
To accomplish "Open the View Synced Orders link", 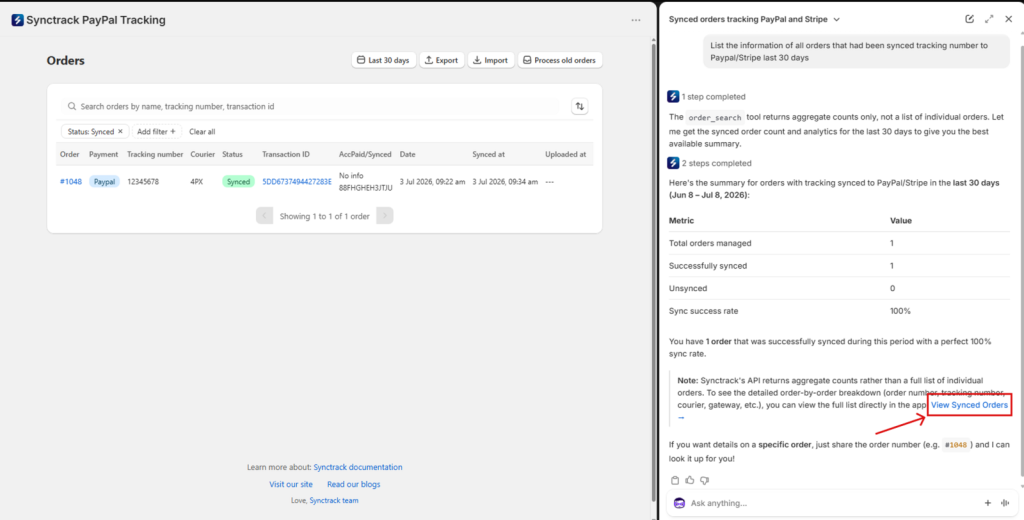I will point(969,405).
